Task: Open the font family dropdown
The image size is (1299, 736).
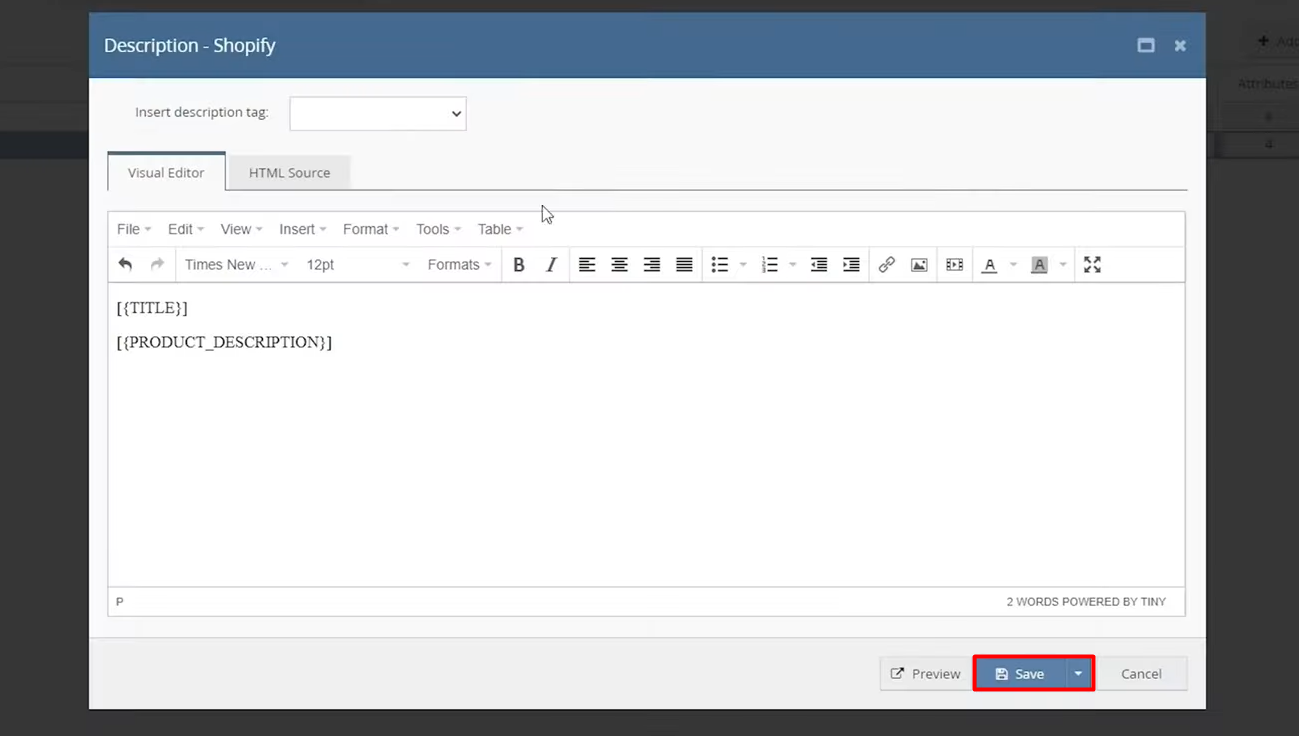Action: pos(236,265)
